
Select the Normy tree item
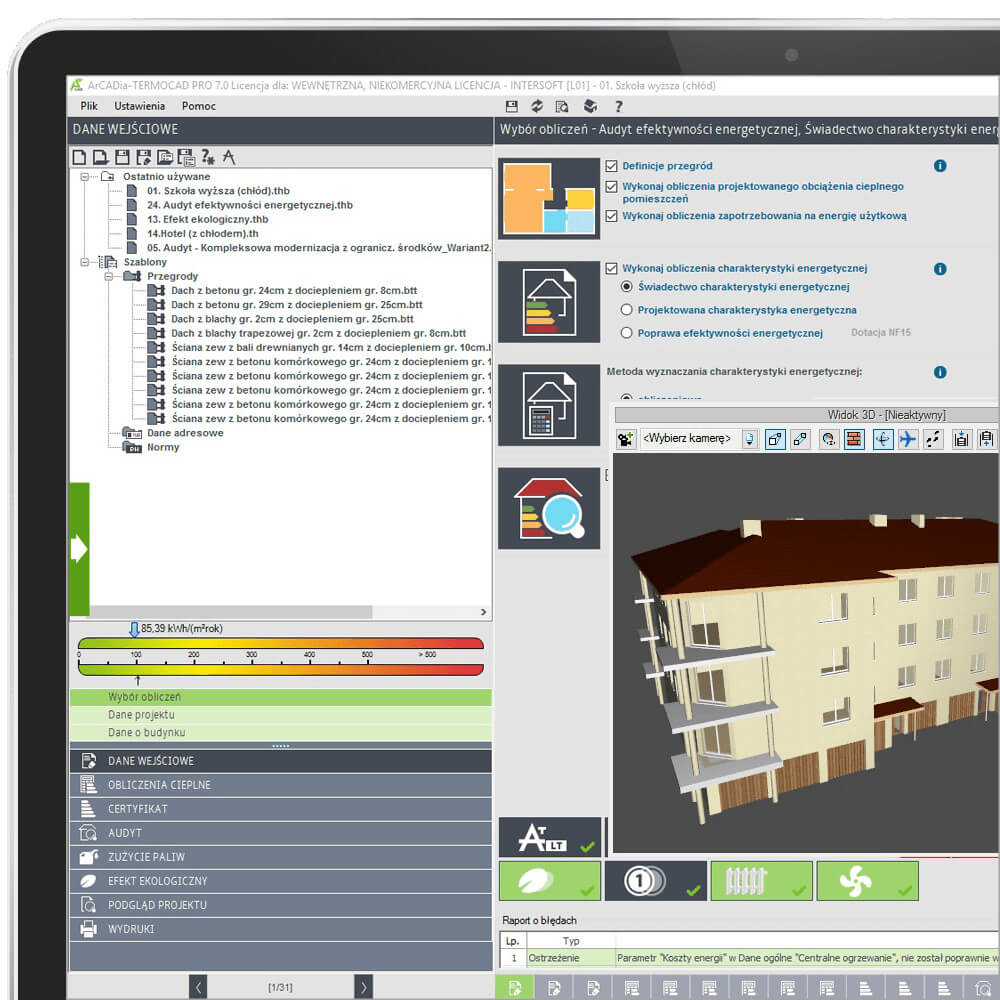pyautogui.click(x=163, y=448)
